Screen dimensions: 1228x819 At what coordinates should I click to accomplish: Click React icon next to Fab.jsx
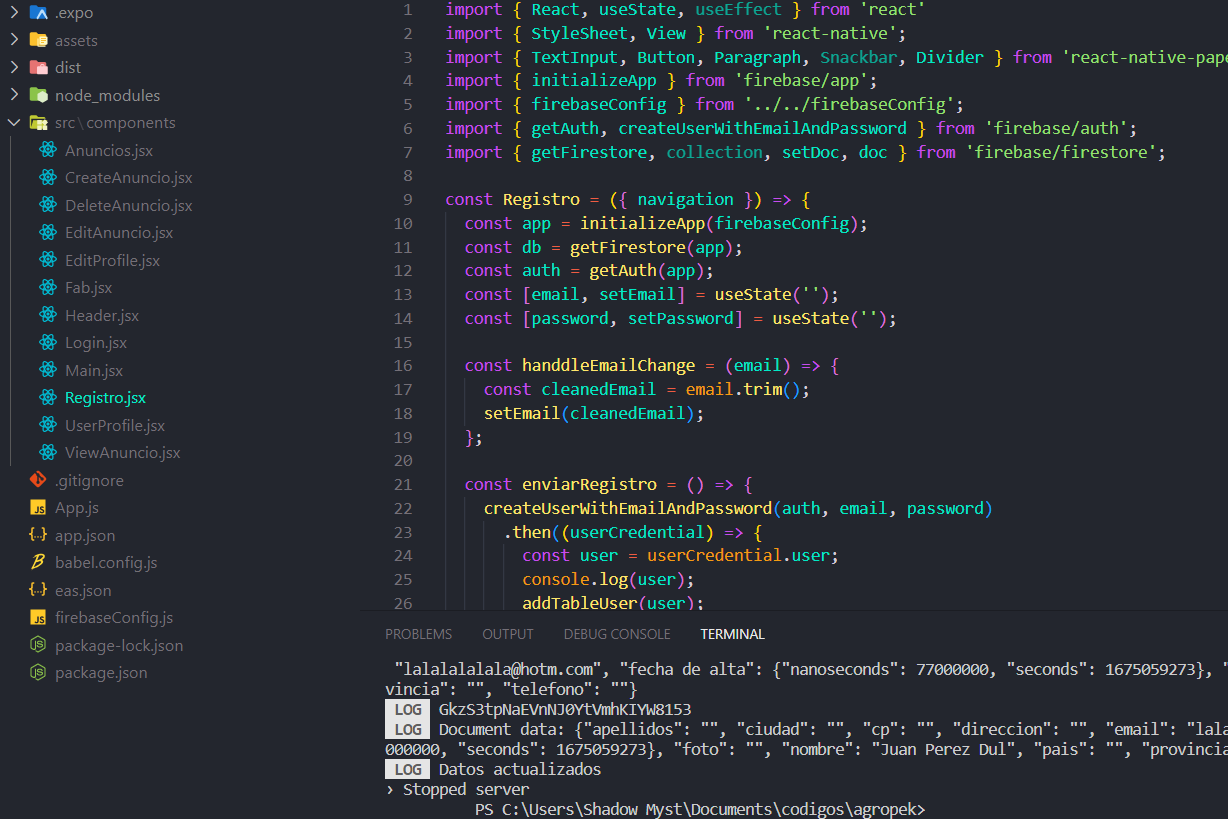(x=48, y=288)
